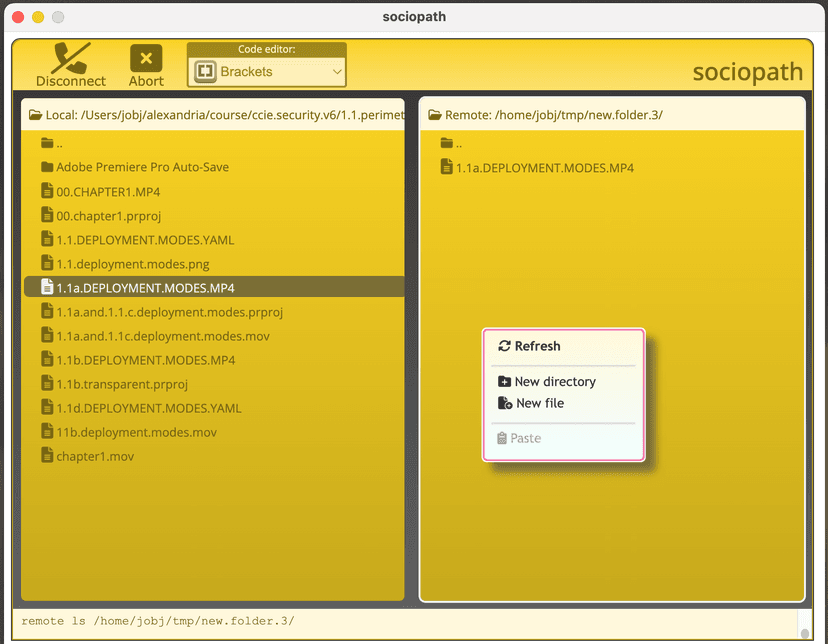Click the file icon of 1.1d.DEPLOYMENT.MODES.YAML
Viewport: 828px width, 644px height.
pos(47,406)
